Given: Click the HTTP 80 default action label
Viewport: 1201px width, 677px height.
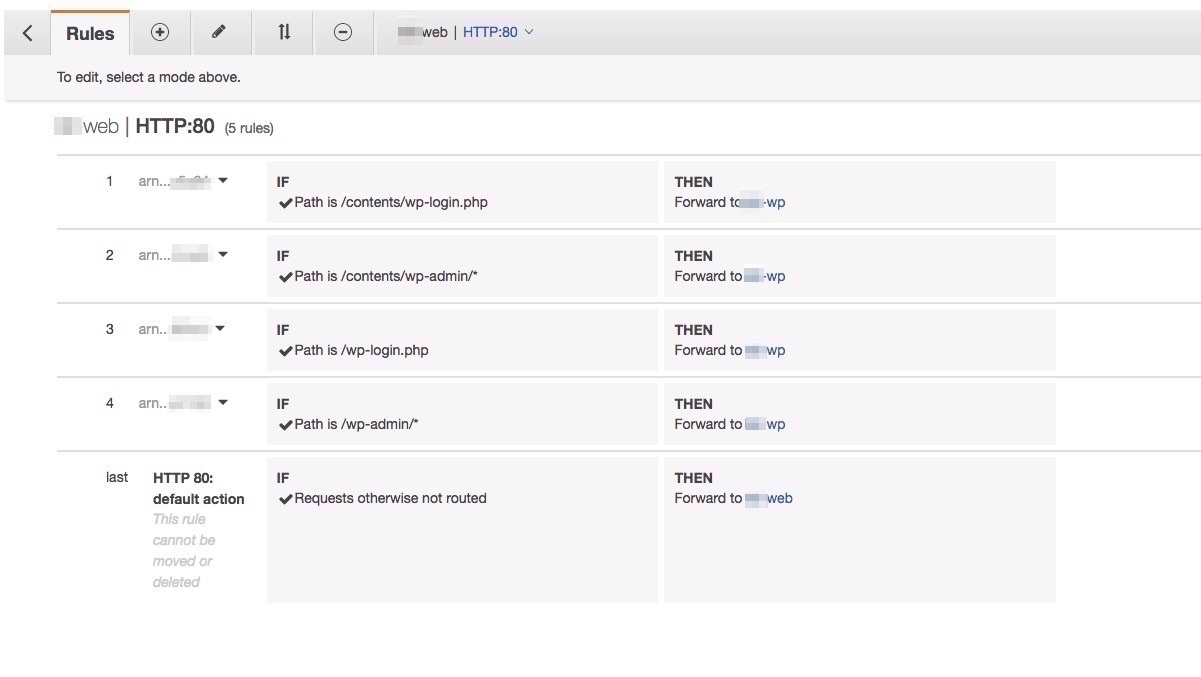Looking at the screenshot, I should (198, 488).
